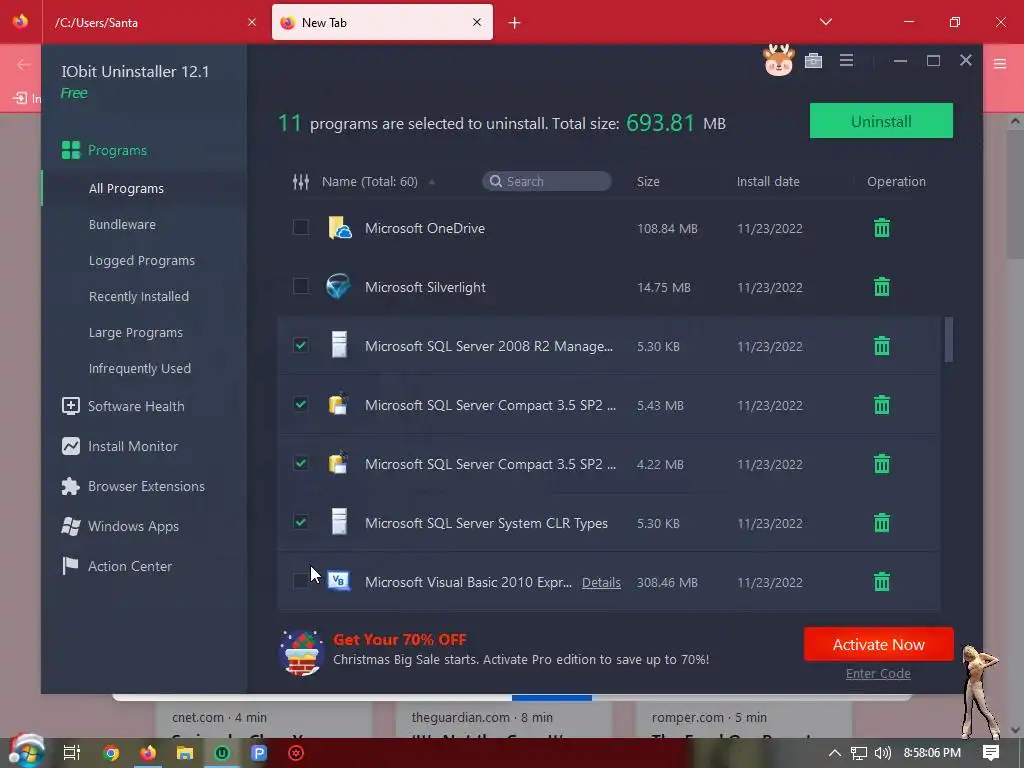Open Firefox list all tabs dropdown

coord(825,22)
